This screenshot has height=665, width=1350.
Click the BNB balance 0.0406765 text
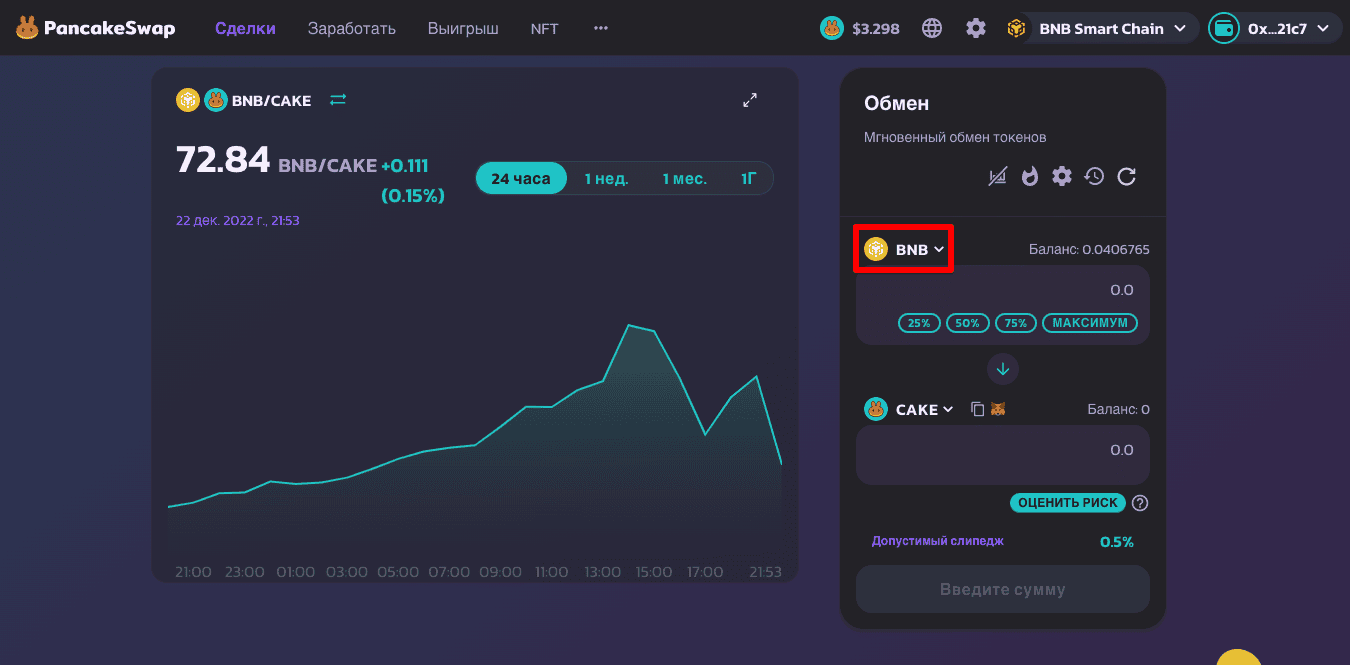pos(1089,249)
